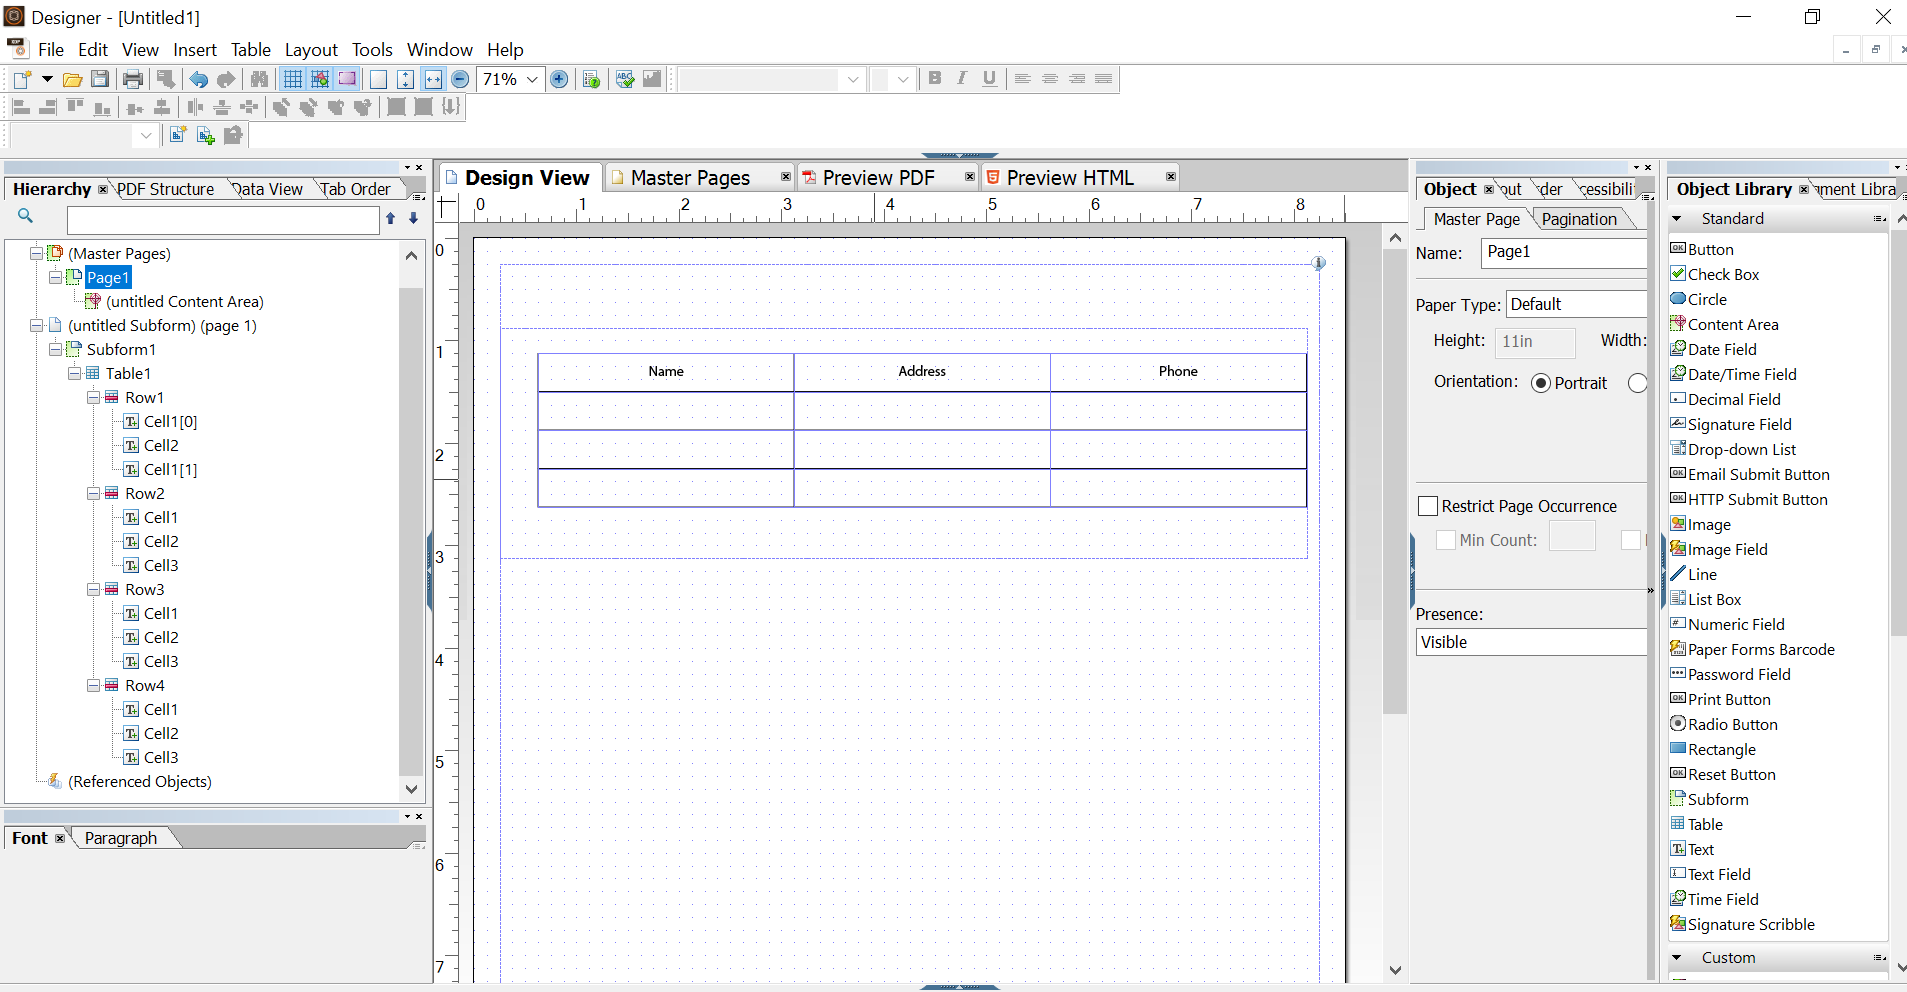Select the Portrait orientation radio button

click(x=1541, y=383)
